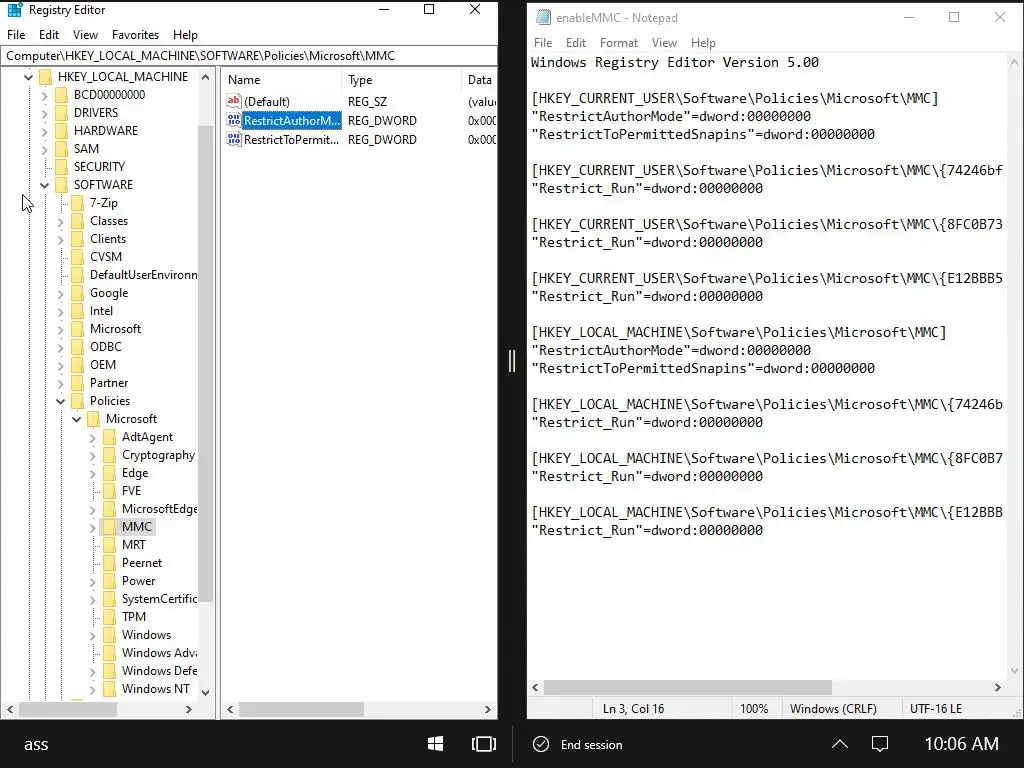Open Registry Editor File menu
Image resolution: width=1024 pixels, height=768 pixels.
(x=16, y=35)
